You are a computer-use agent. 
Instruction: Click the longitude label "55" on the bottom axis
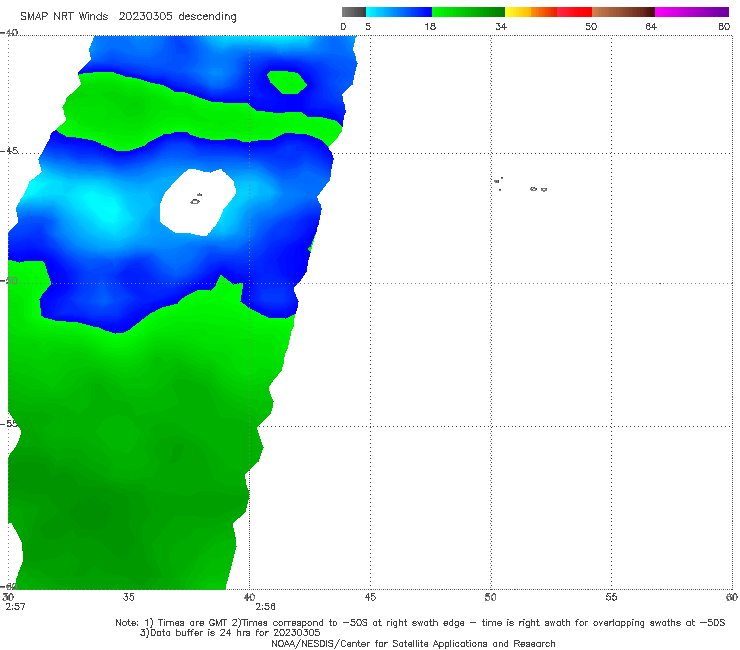click(611, 597)
